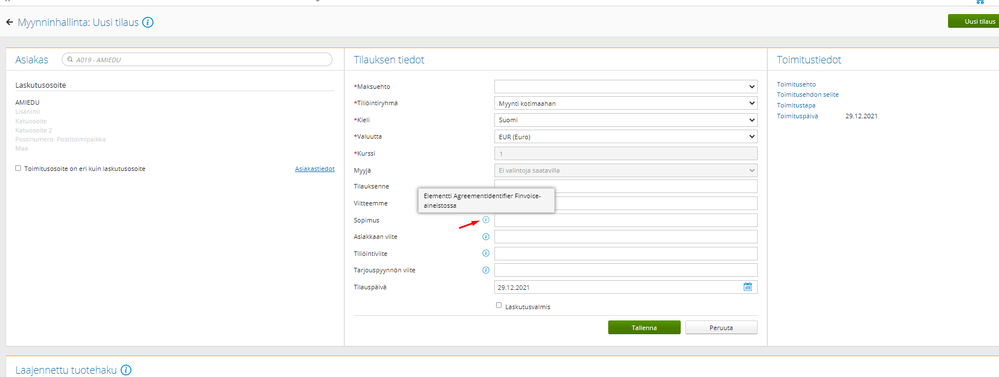
Task: Click the info icon next to Asiakkaan viite
Action: coord(485,236)
